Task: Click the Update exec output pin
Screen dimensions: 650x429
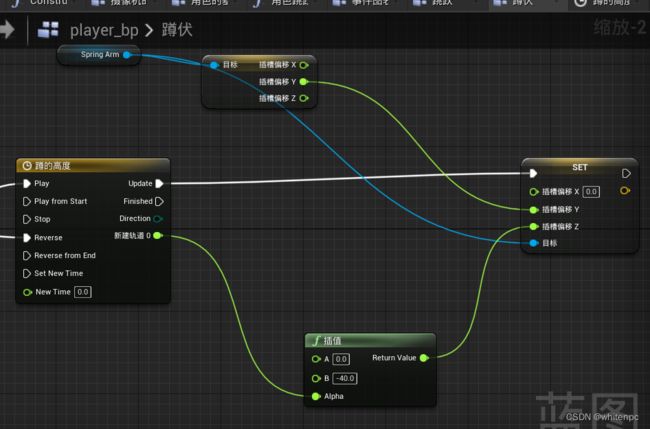Action: pyautogui.click(x=159, y=183)
